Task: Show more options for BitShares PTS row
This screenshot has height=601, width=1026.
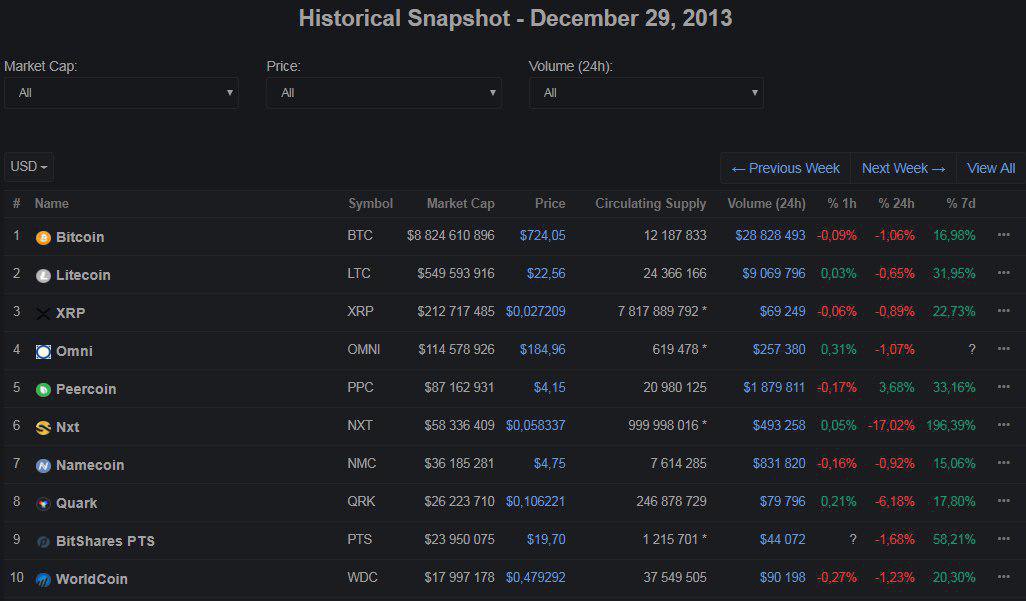Action: [x=1003, y=539]
